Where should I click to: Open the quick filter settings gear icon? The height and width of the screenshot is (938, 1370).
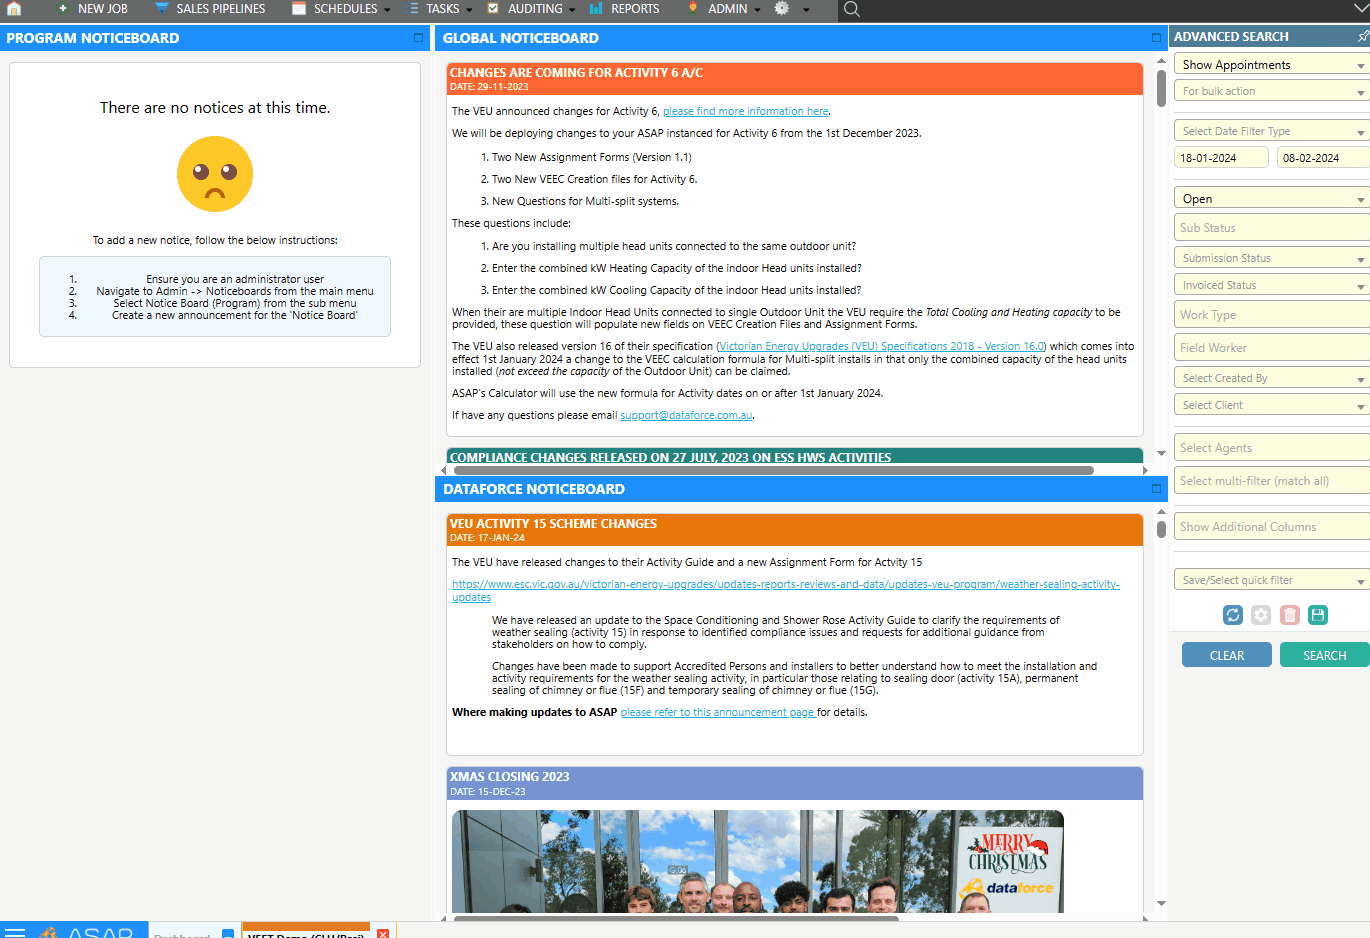click(x=1260, y=615)
